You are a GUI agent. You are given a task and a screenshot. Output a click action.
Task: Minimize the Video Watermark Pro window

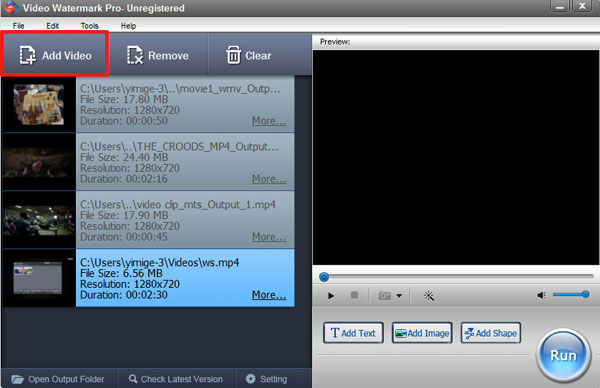tap(560, 6)
